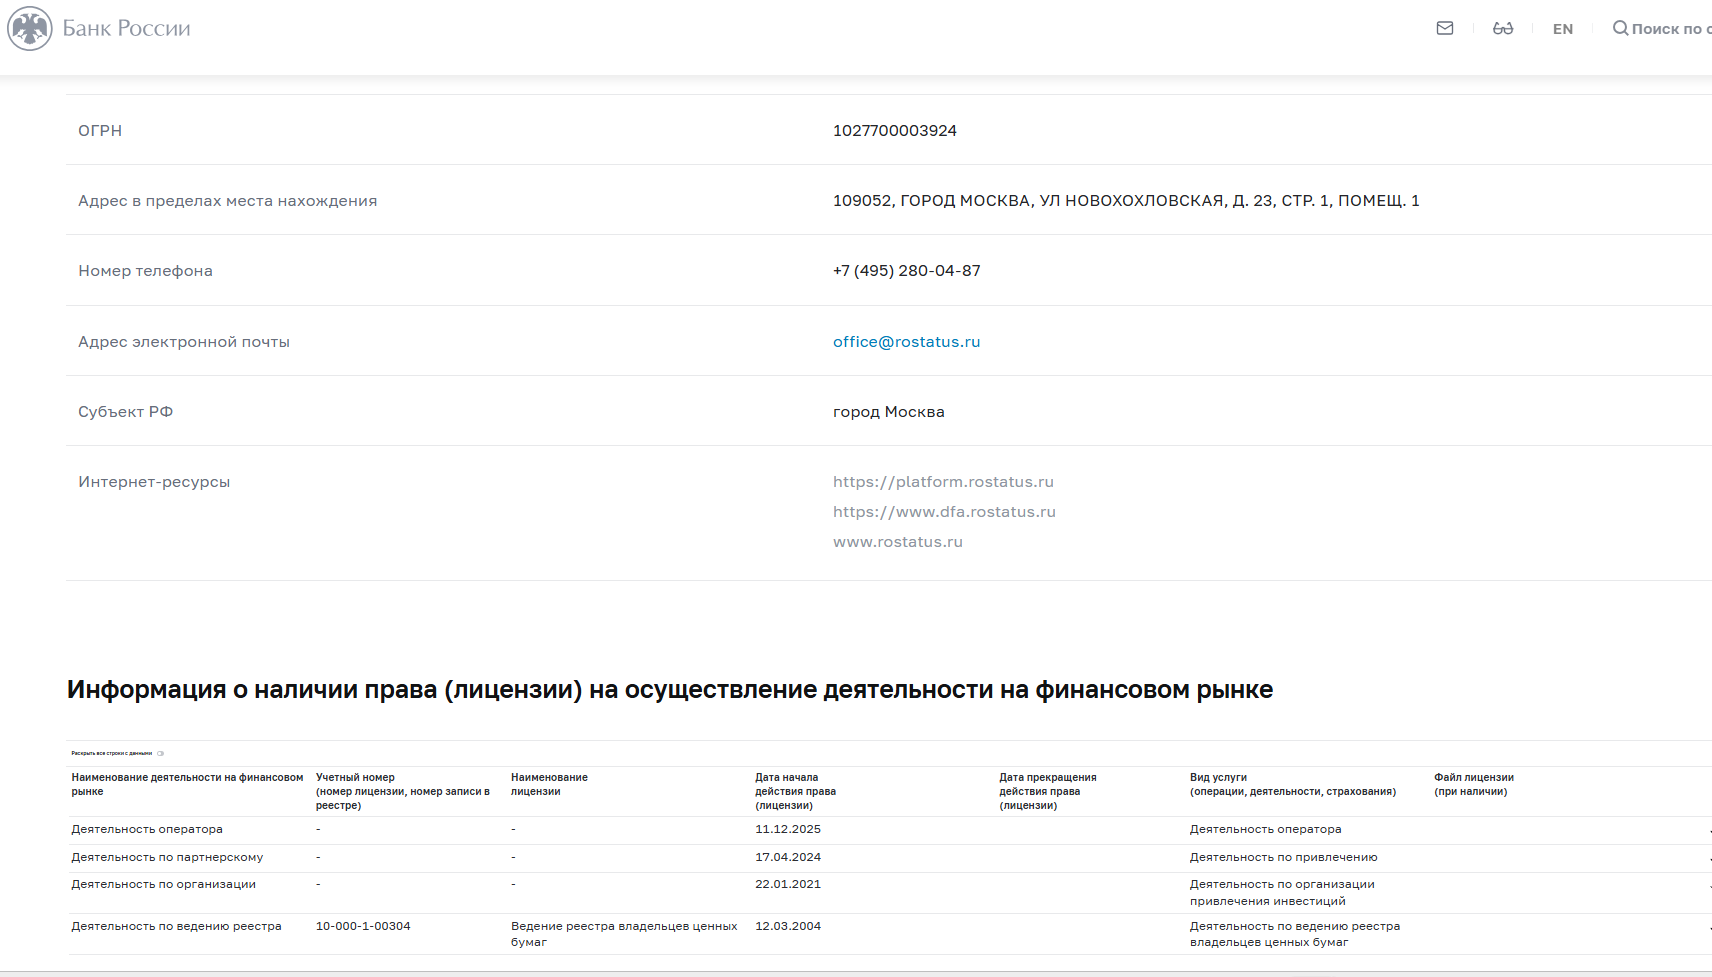Select OGRN value 1027700003924
The image size is (1712, 977).
[x=895, y=130]
